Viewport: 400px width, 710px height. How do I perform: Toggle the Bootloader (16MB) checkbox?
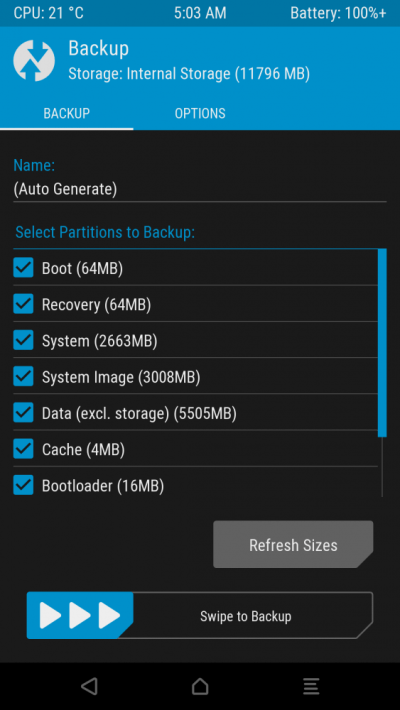point(23,485)
